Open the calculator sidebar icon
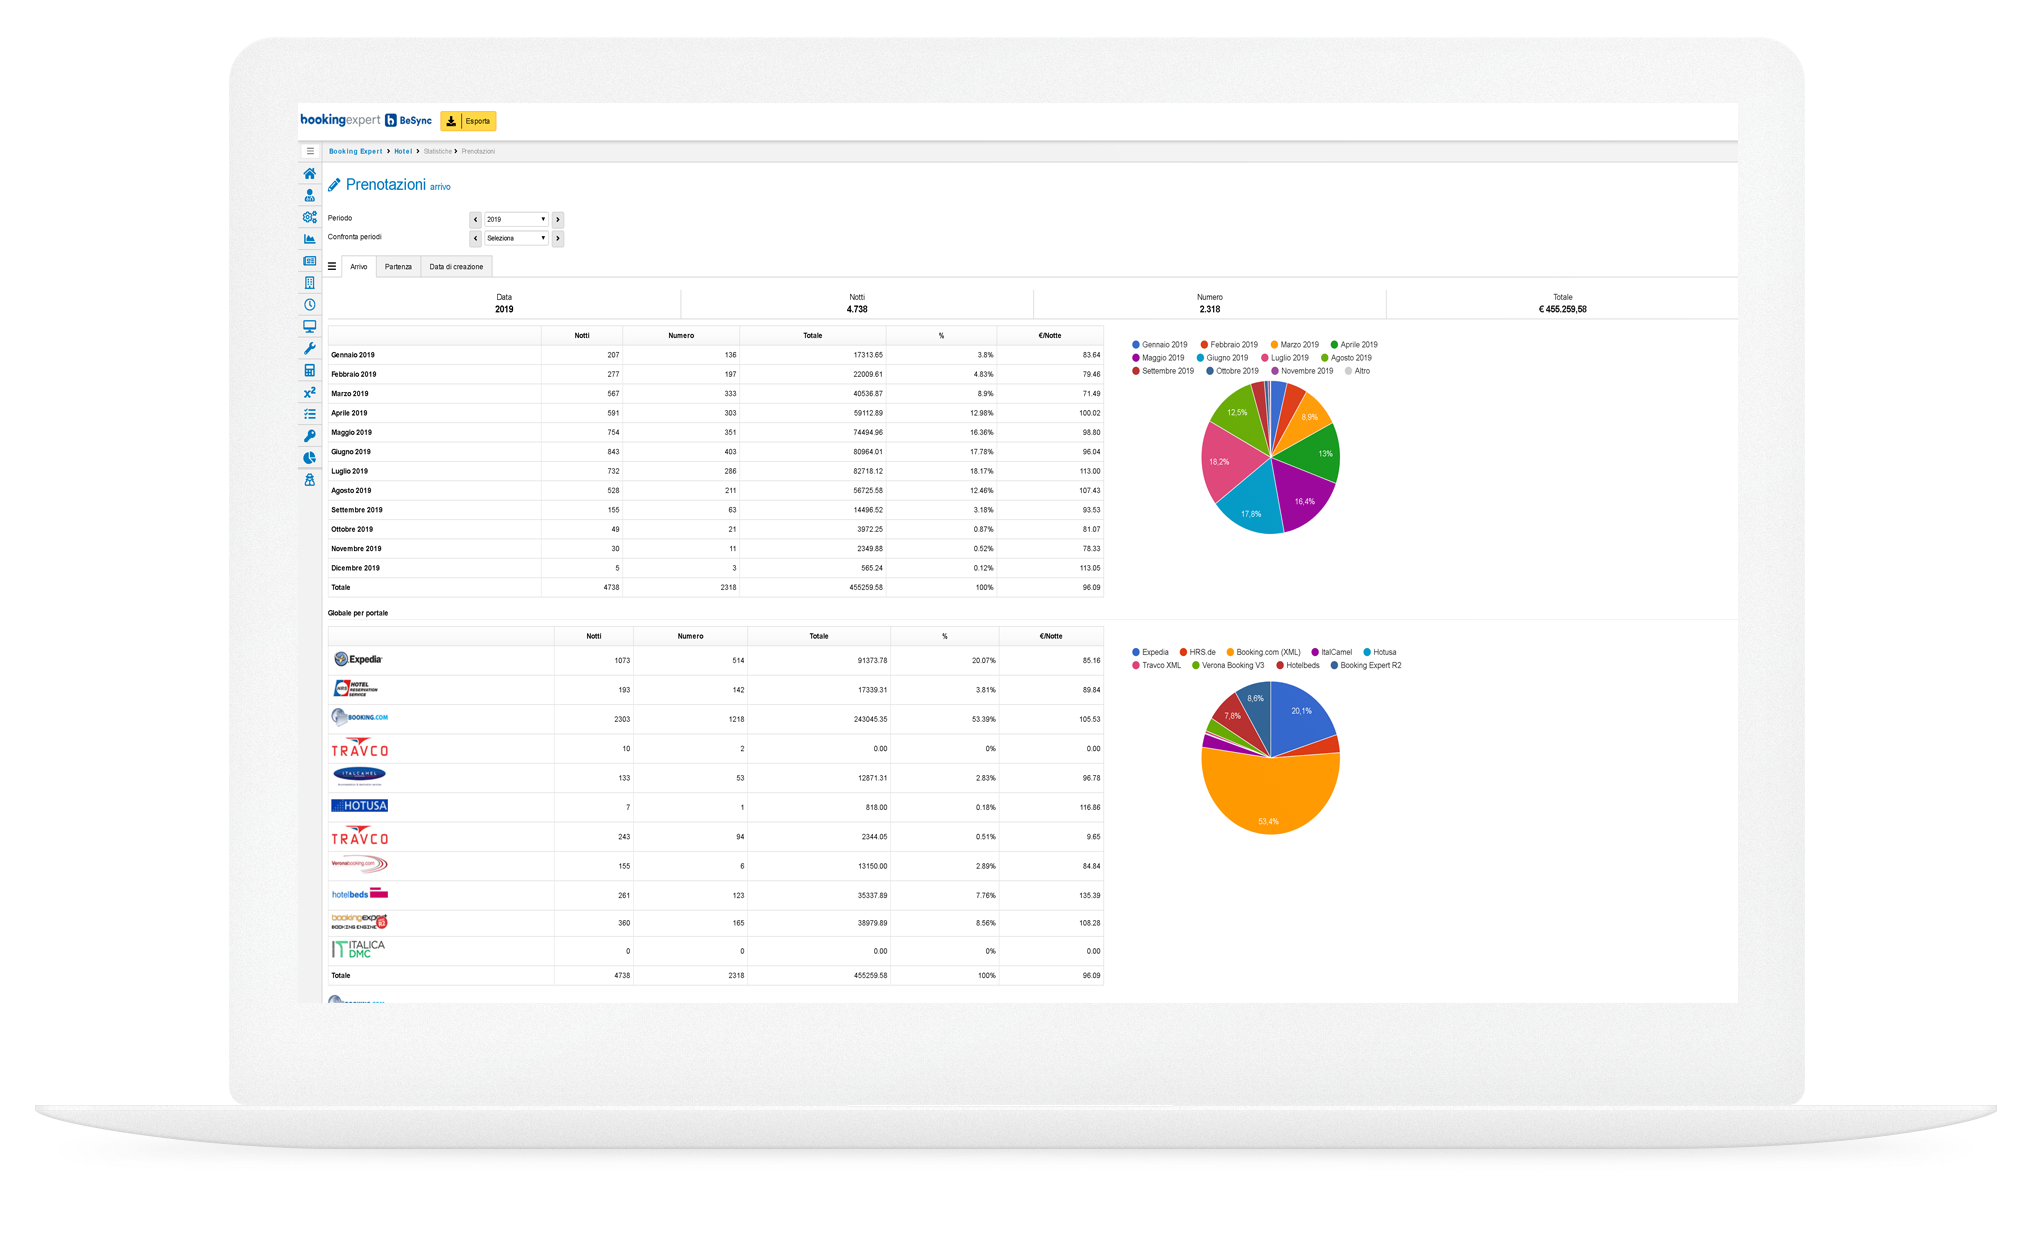The image size is (2034, 1255). (x=309, y=371)
